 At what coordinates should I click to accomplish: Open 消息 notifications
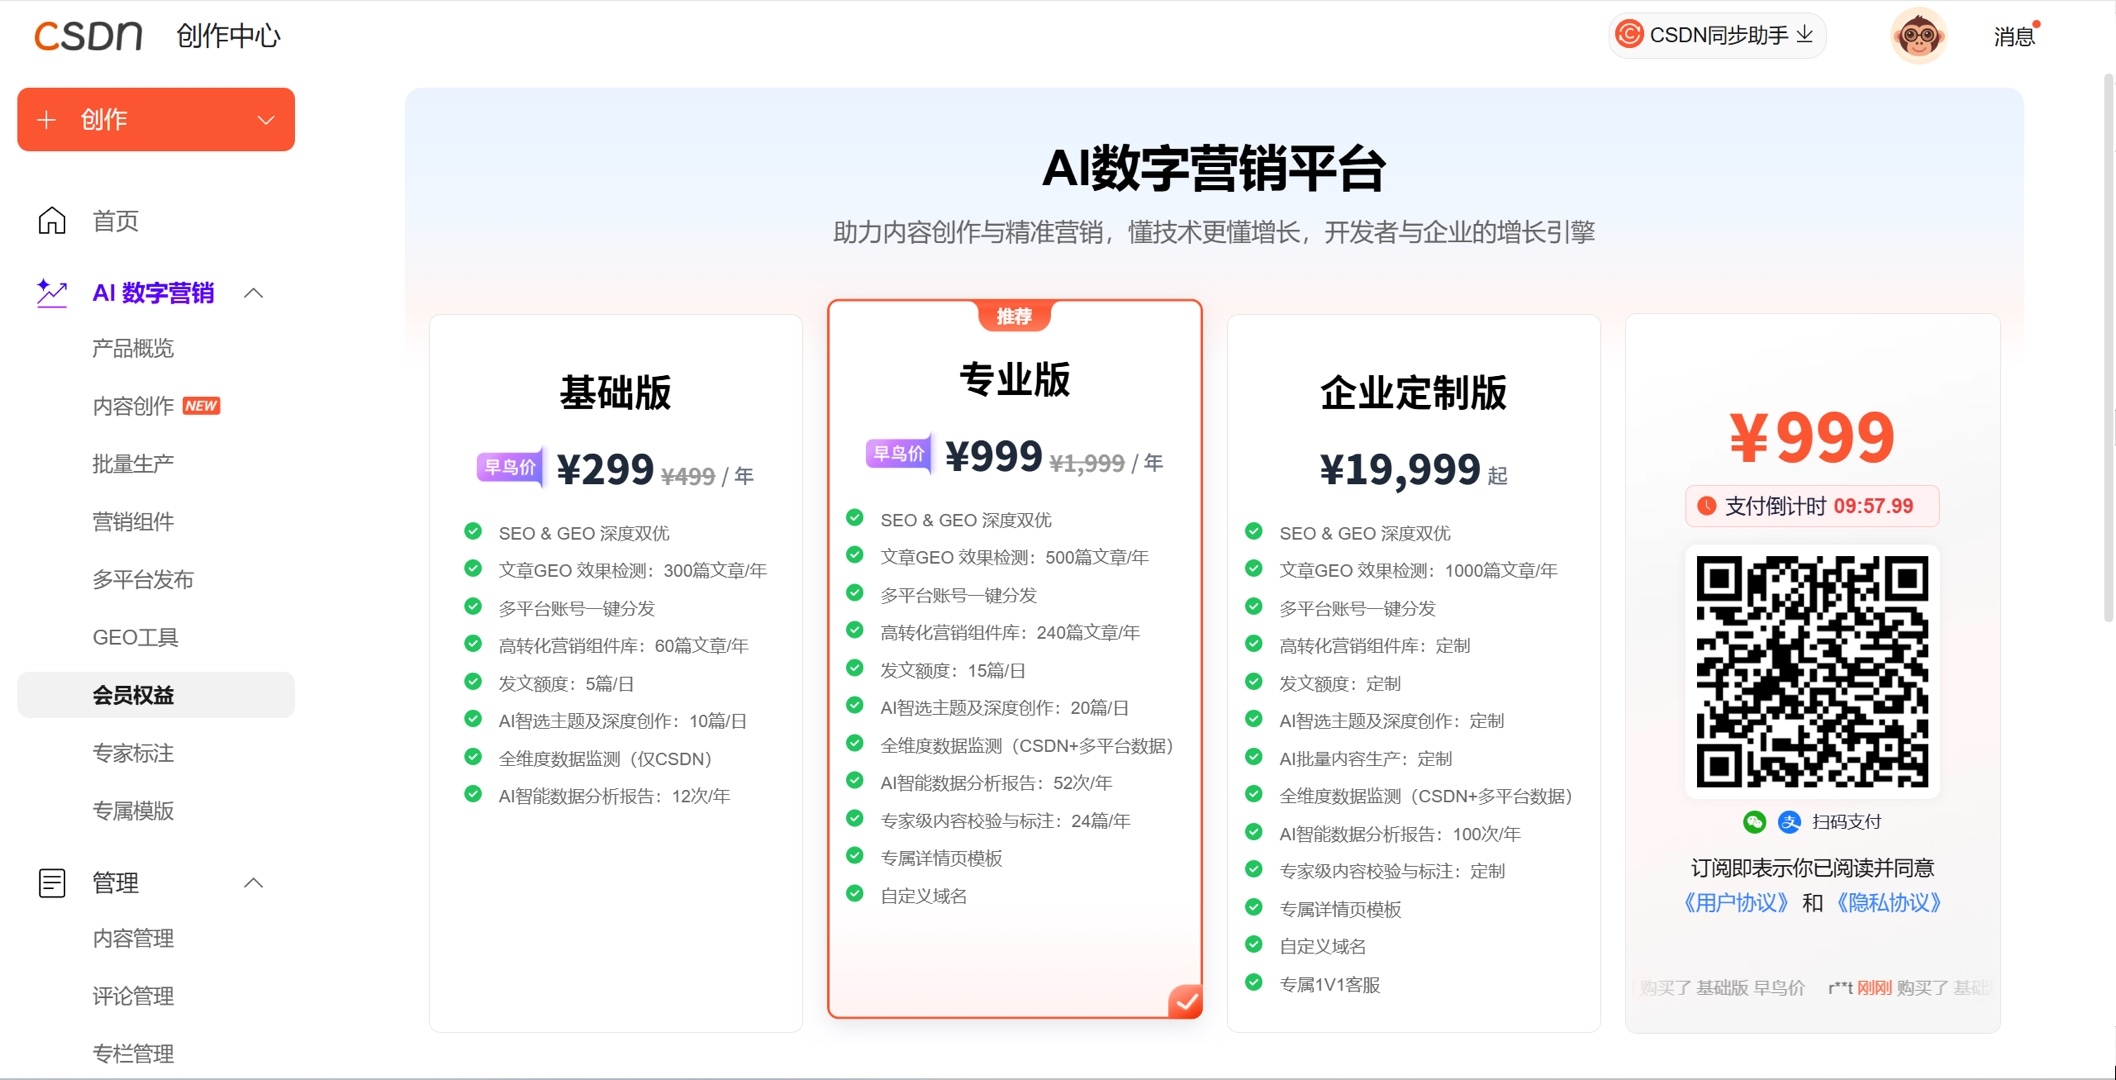click(x=2014, y=36)
